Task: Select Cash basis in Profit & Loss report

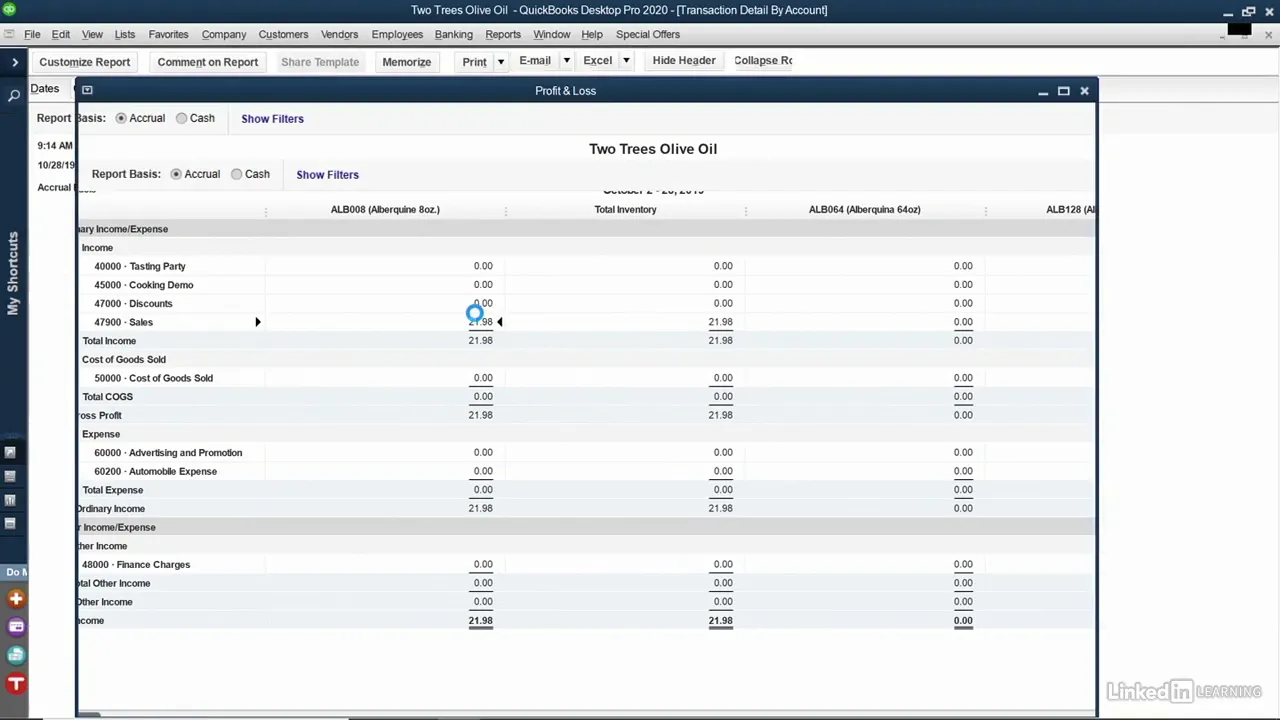Action: coord(237,174)
